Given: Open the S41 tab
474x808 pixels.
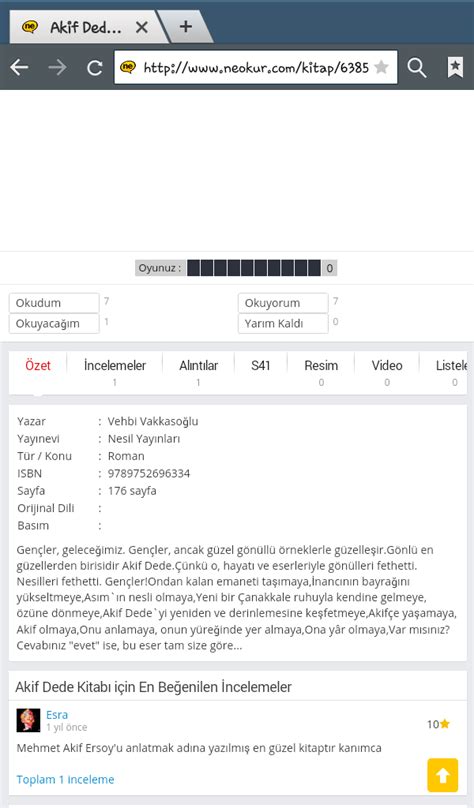Looking at the screenshot, I should coord(261,366).
